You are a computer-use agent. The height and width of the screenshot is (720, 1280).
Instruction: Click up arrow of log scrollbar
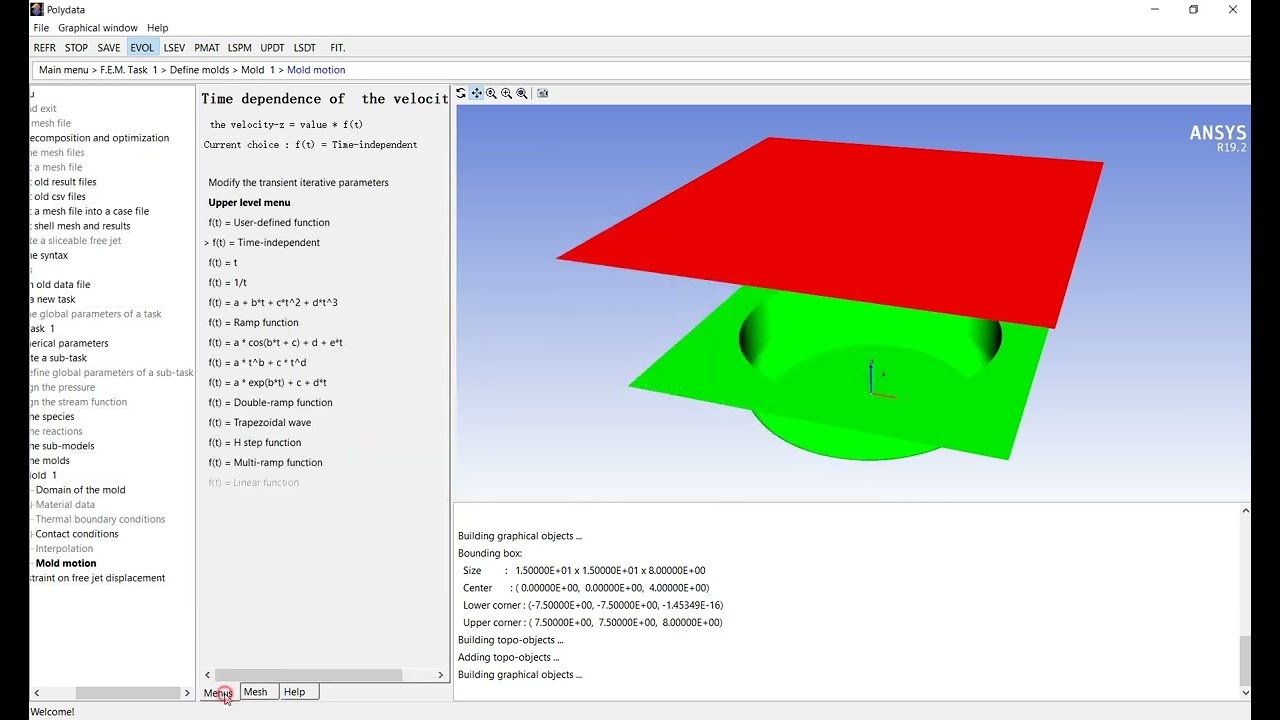coord(1245,511)
